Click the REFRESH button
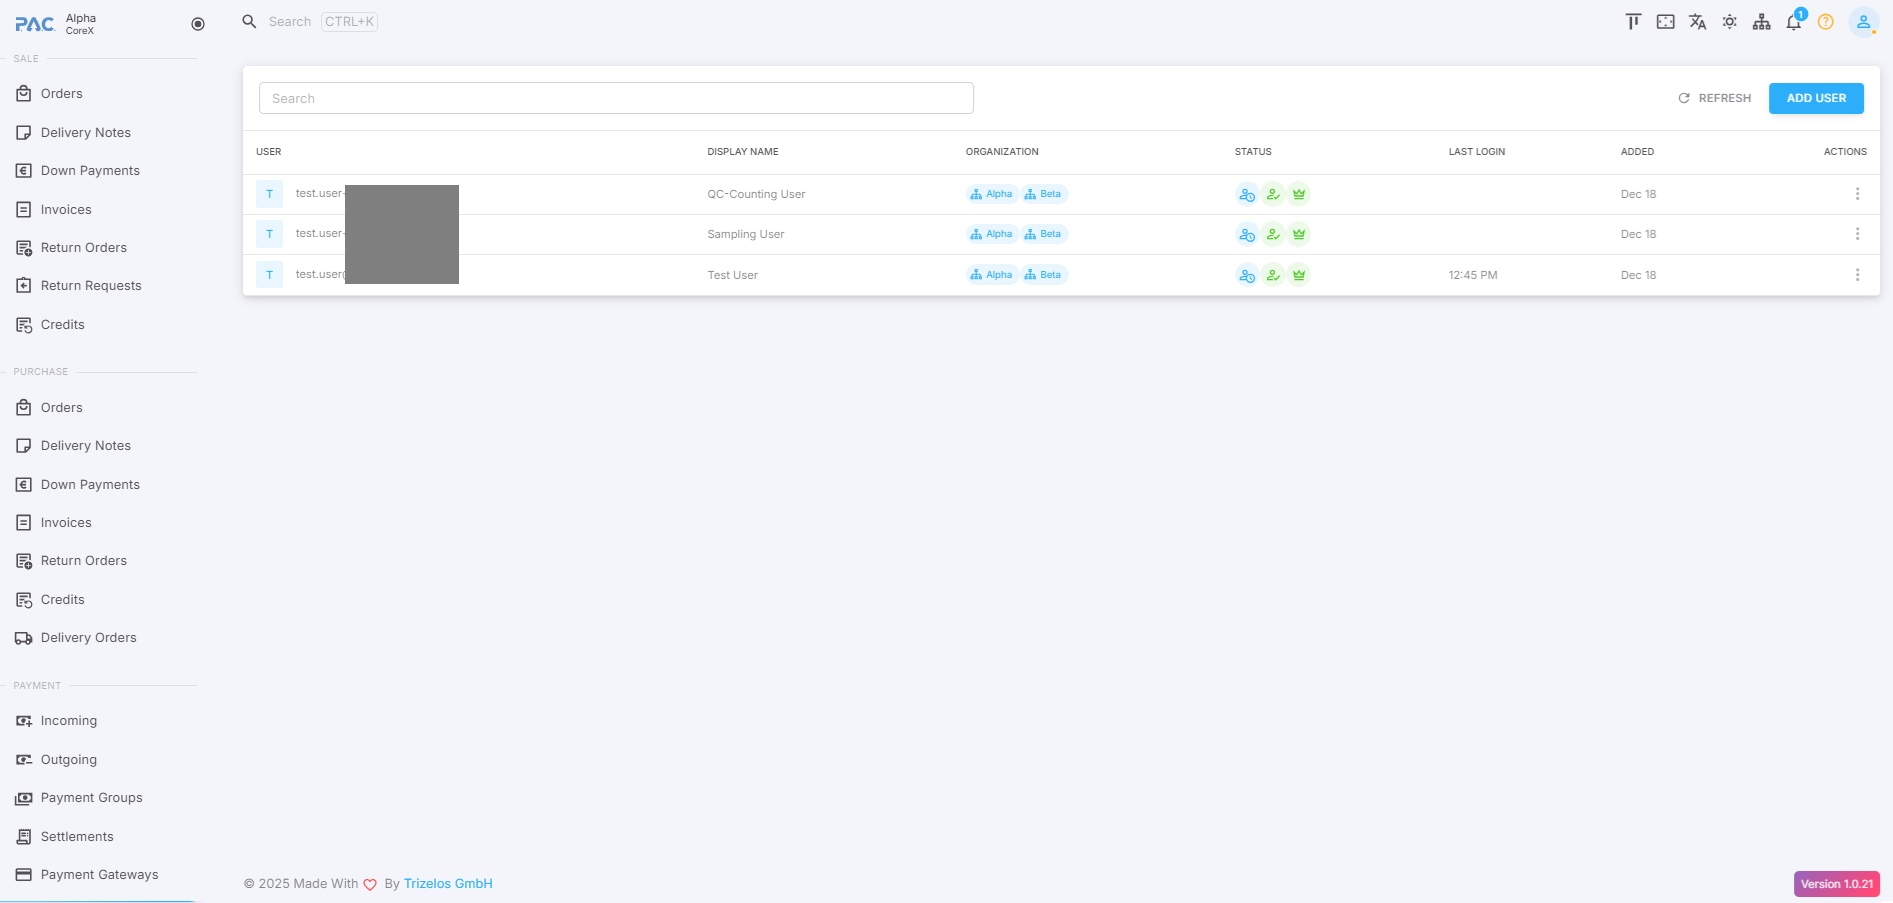 pyautogui.click(x=1715, y=98)
